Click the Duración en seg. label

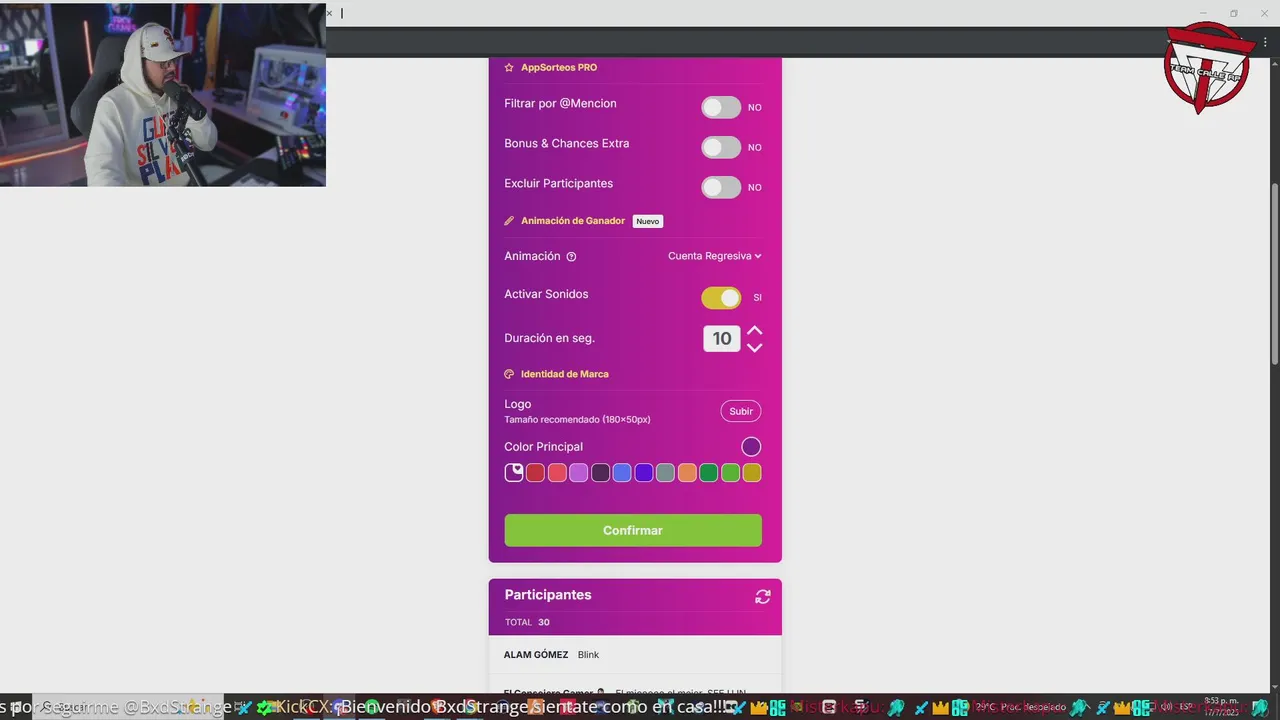tap(549, 338)
